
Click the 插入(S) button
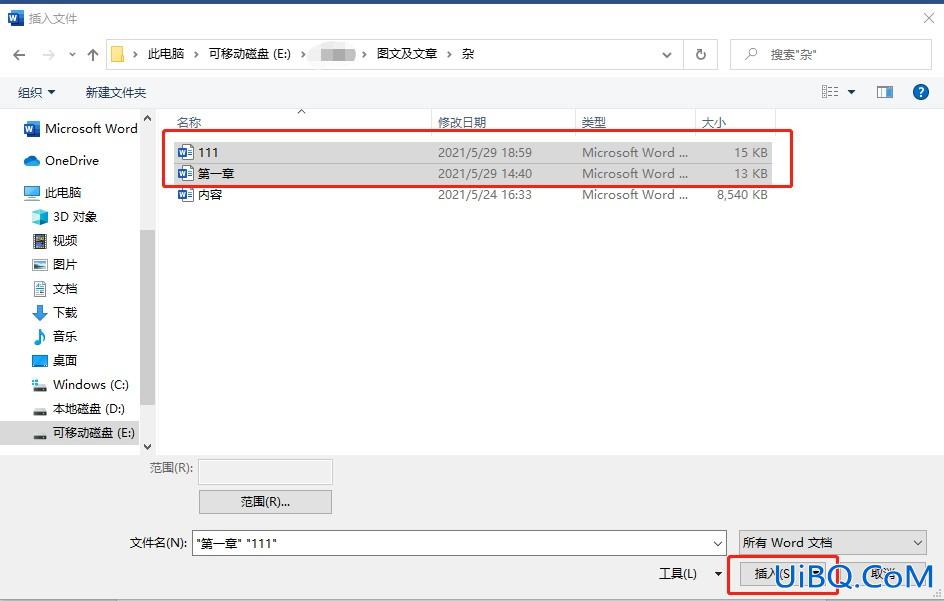[x=782, y=575]
